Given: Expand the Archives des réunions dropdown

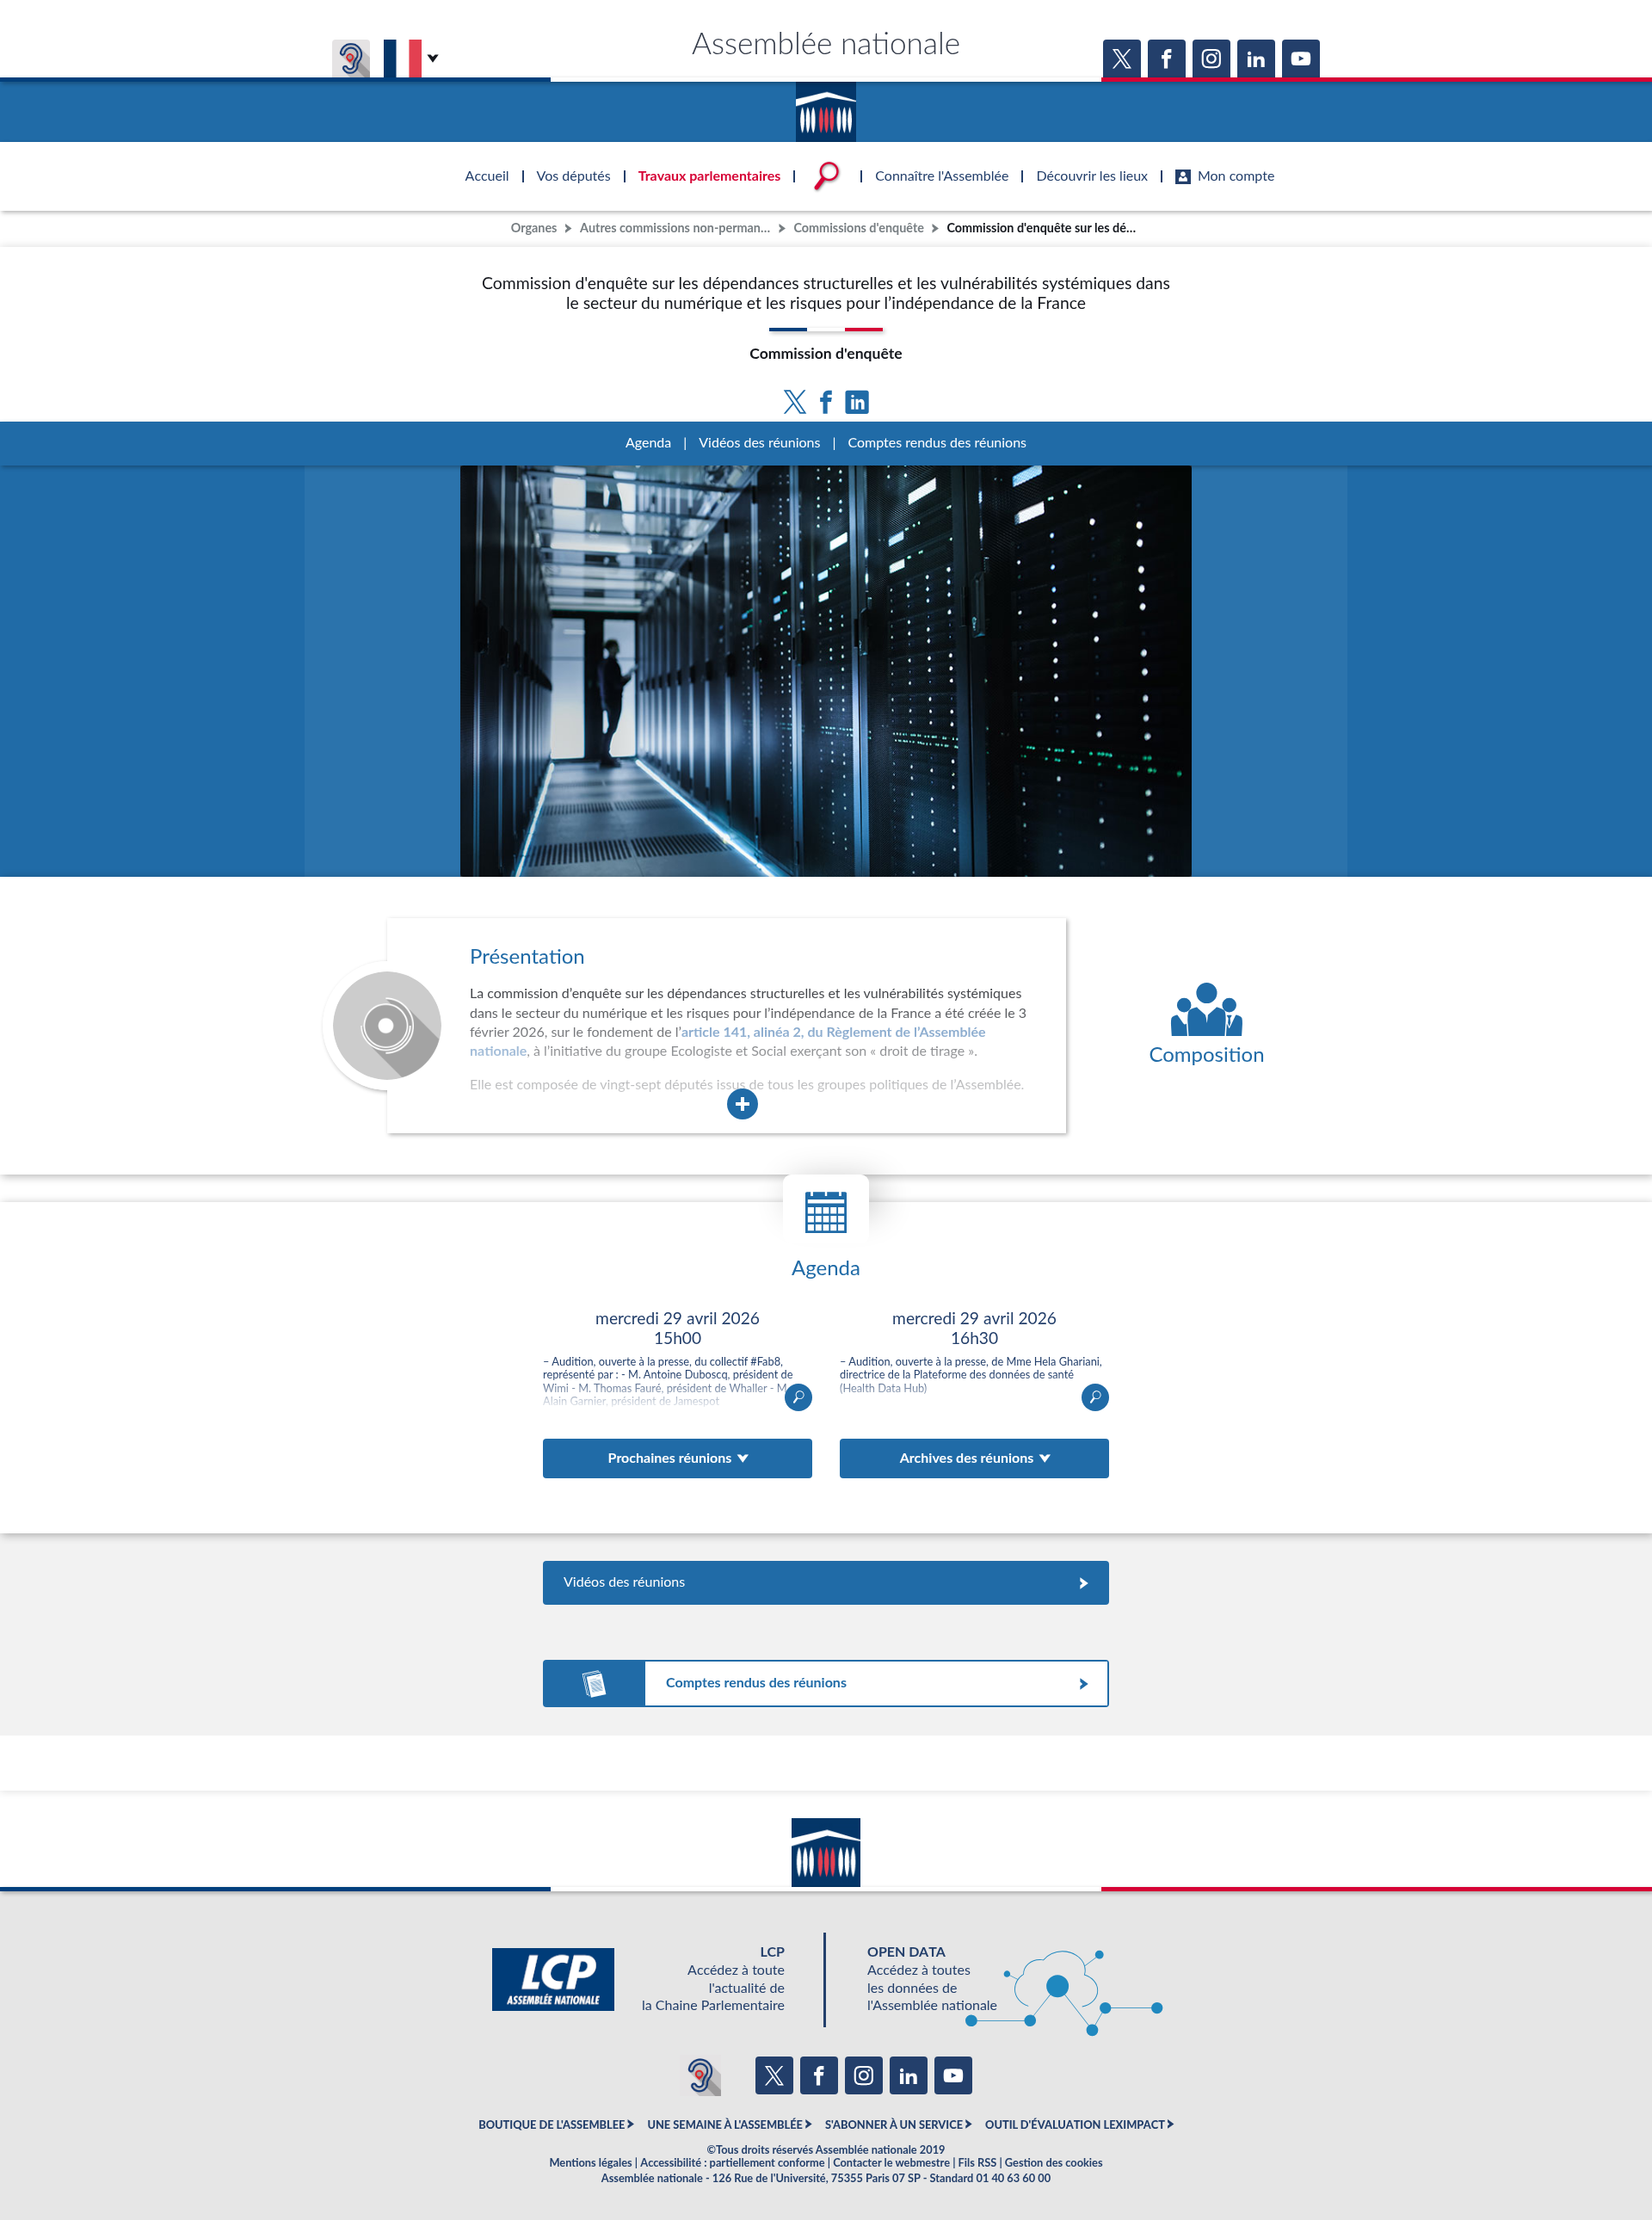Looking at the screenshot, I should [x=974, y=1458].
